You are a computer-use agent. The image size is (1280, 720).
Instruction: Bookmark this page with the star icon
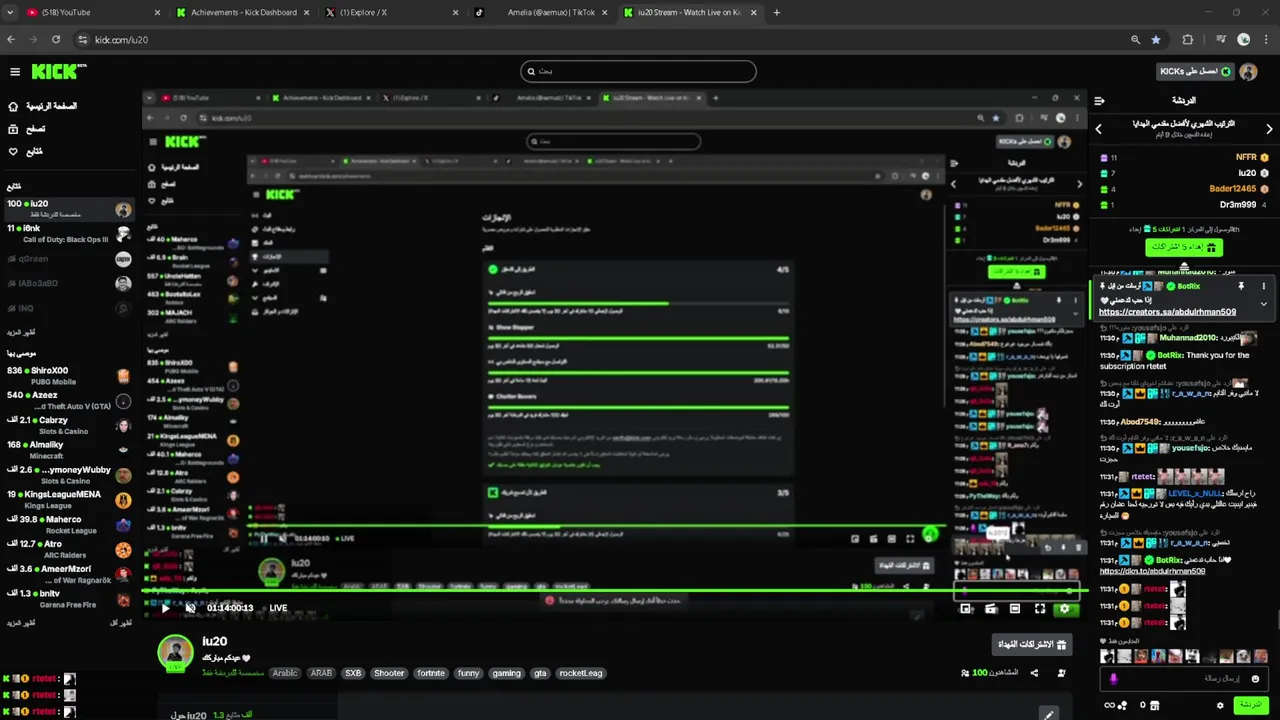pyautogui.click(x=1156, y=39)
